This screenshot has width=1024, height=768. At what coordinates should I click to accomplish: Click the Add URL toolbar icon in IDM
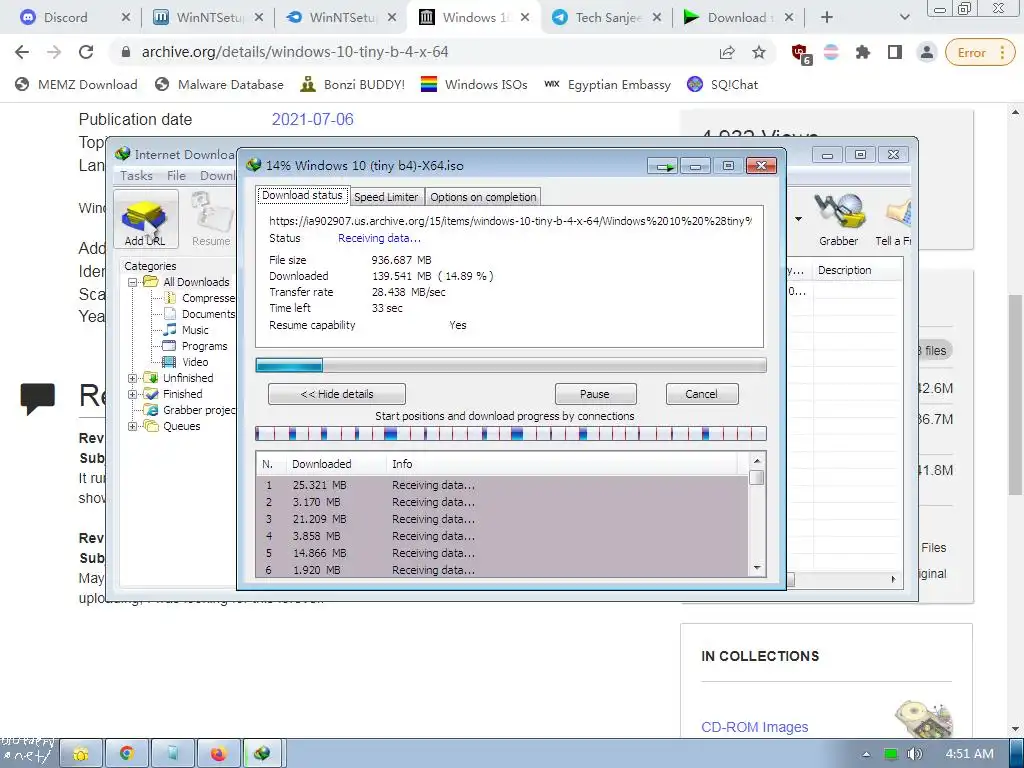coord(145,219)
